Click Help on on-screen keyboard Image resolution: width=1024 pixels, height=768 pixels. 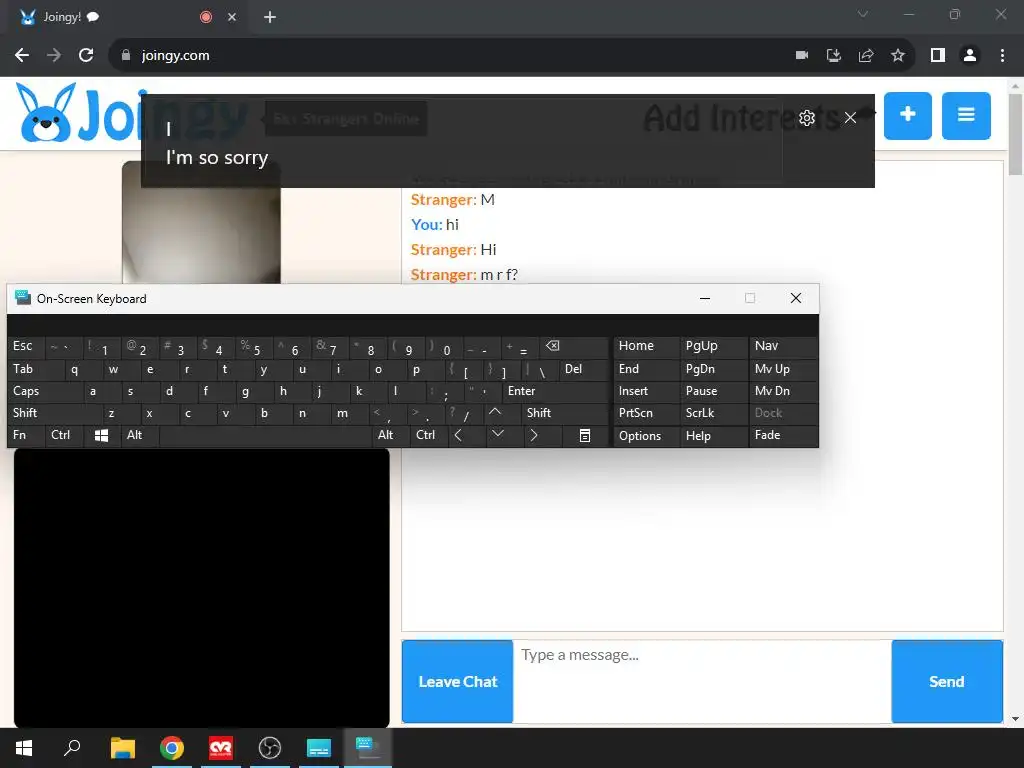point(714,436)
